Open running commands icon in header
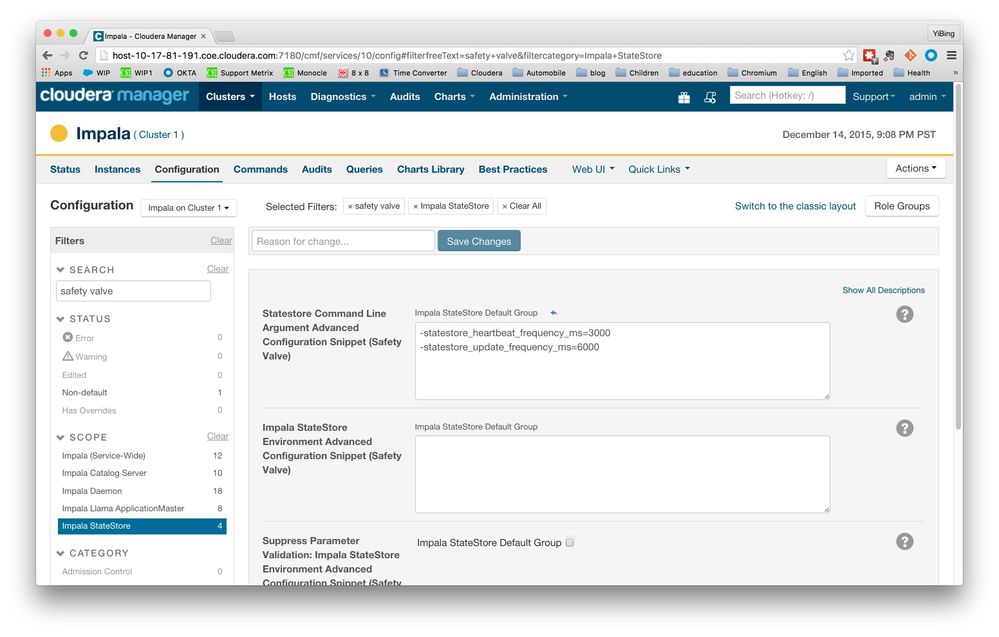Screen dimensions: 999x637 pos(710,97)
